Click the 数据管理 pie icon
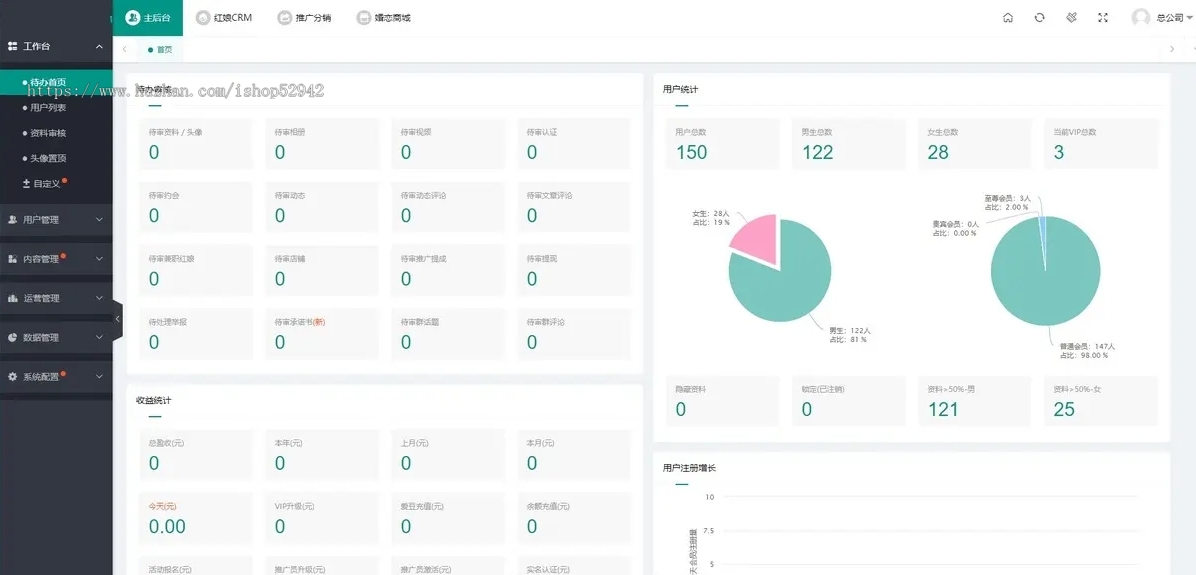 point(12,337)
